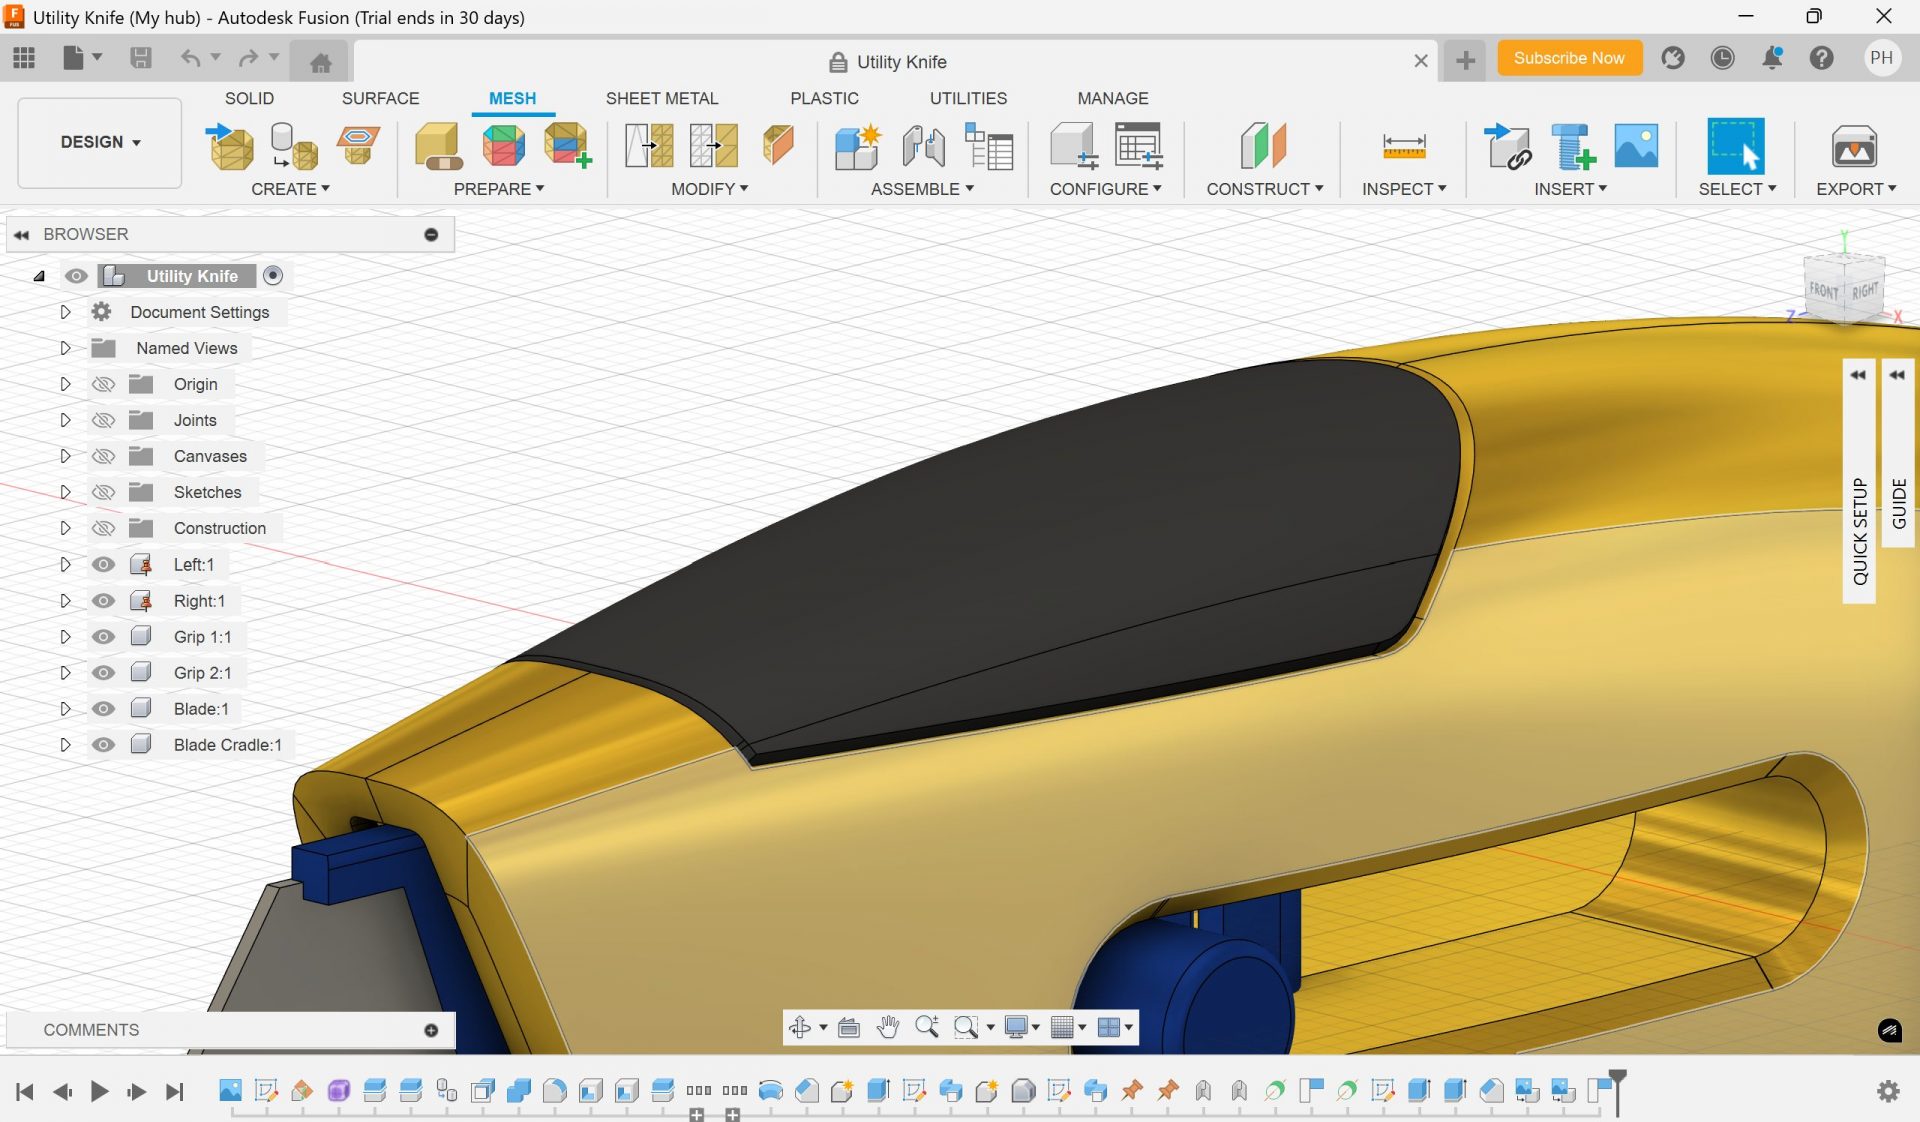Show the Sketches folder in browser
The height and width of the screenshot is (1122, 1920).
pos(103,492)
